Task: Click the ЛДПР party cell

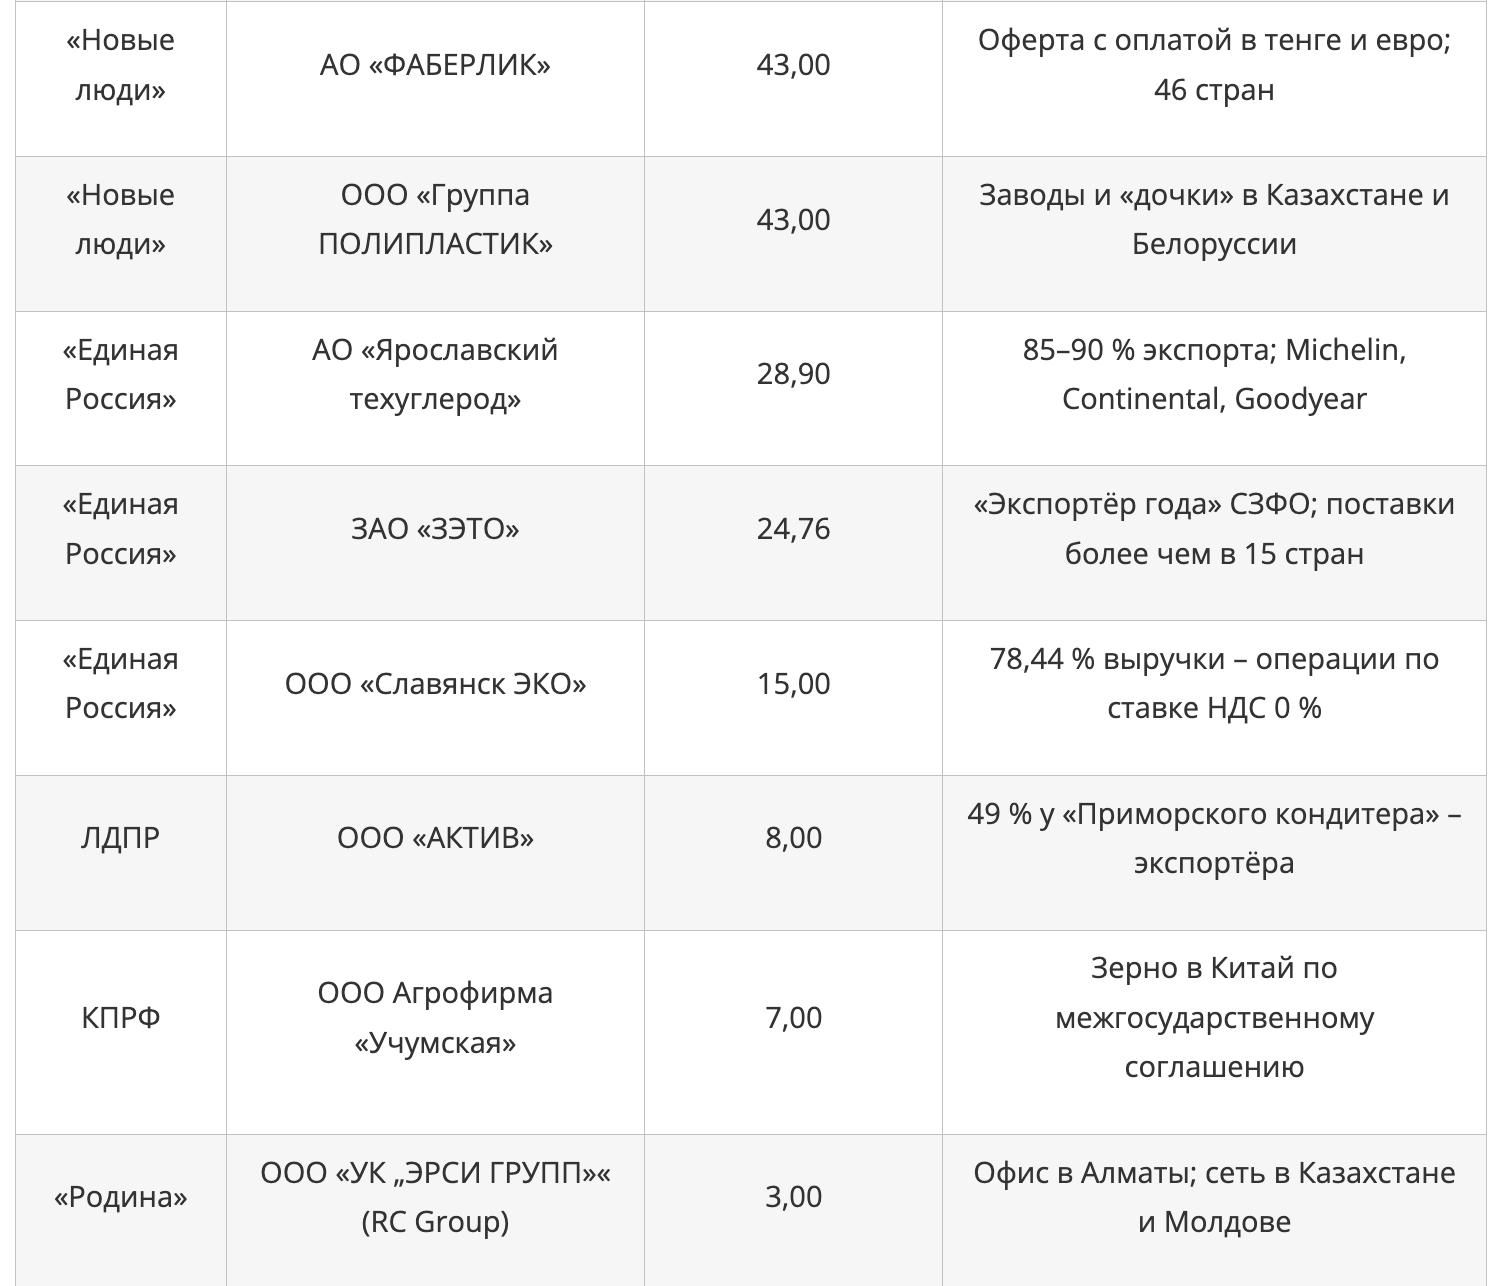Action: [121, 838]
